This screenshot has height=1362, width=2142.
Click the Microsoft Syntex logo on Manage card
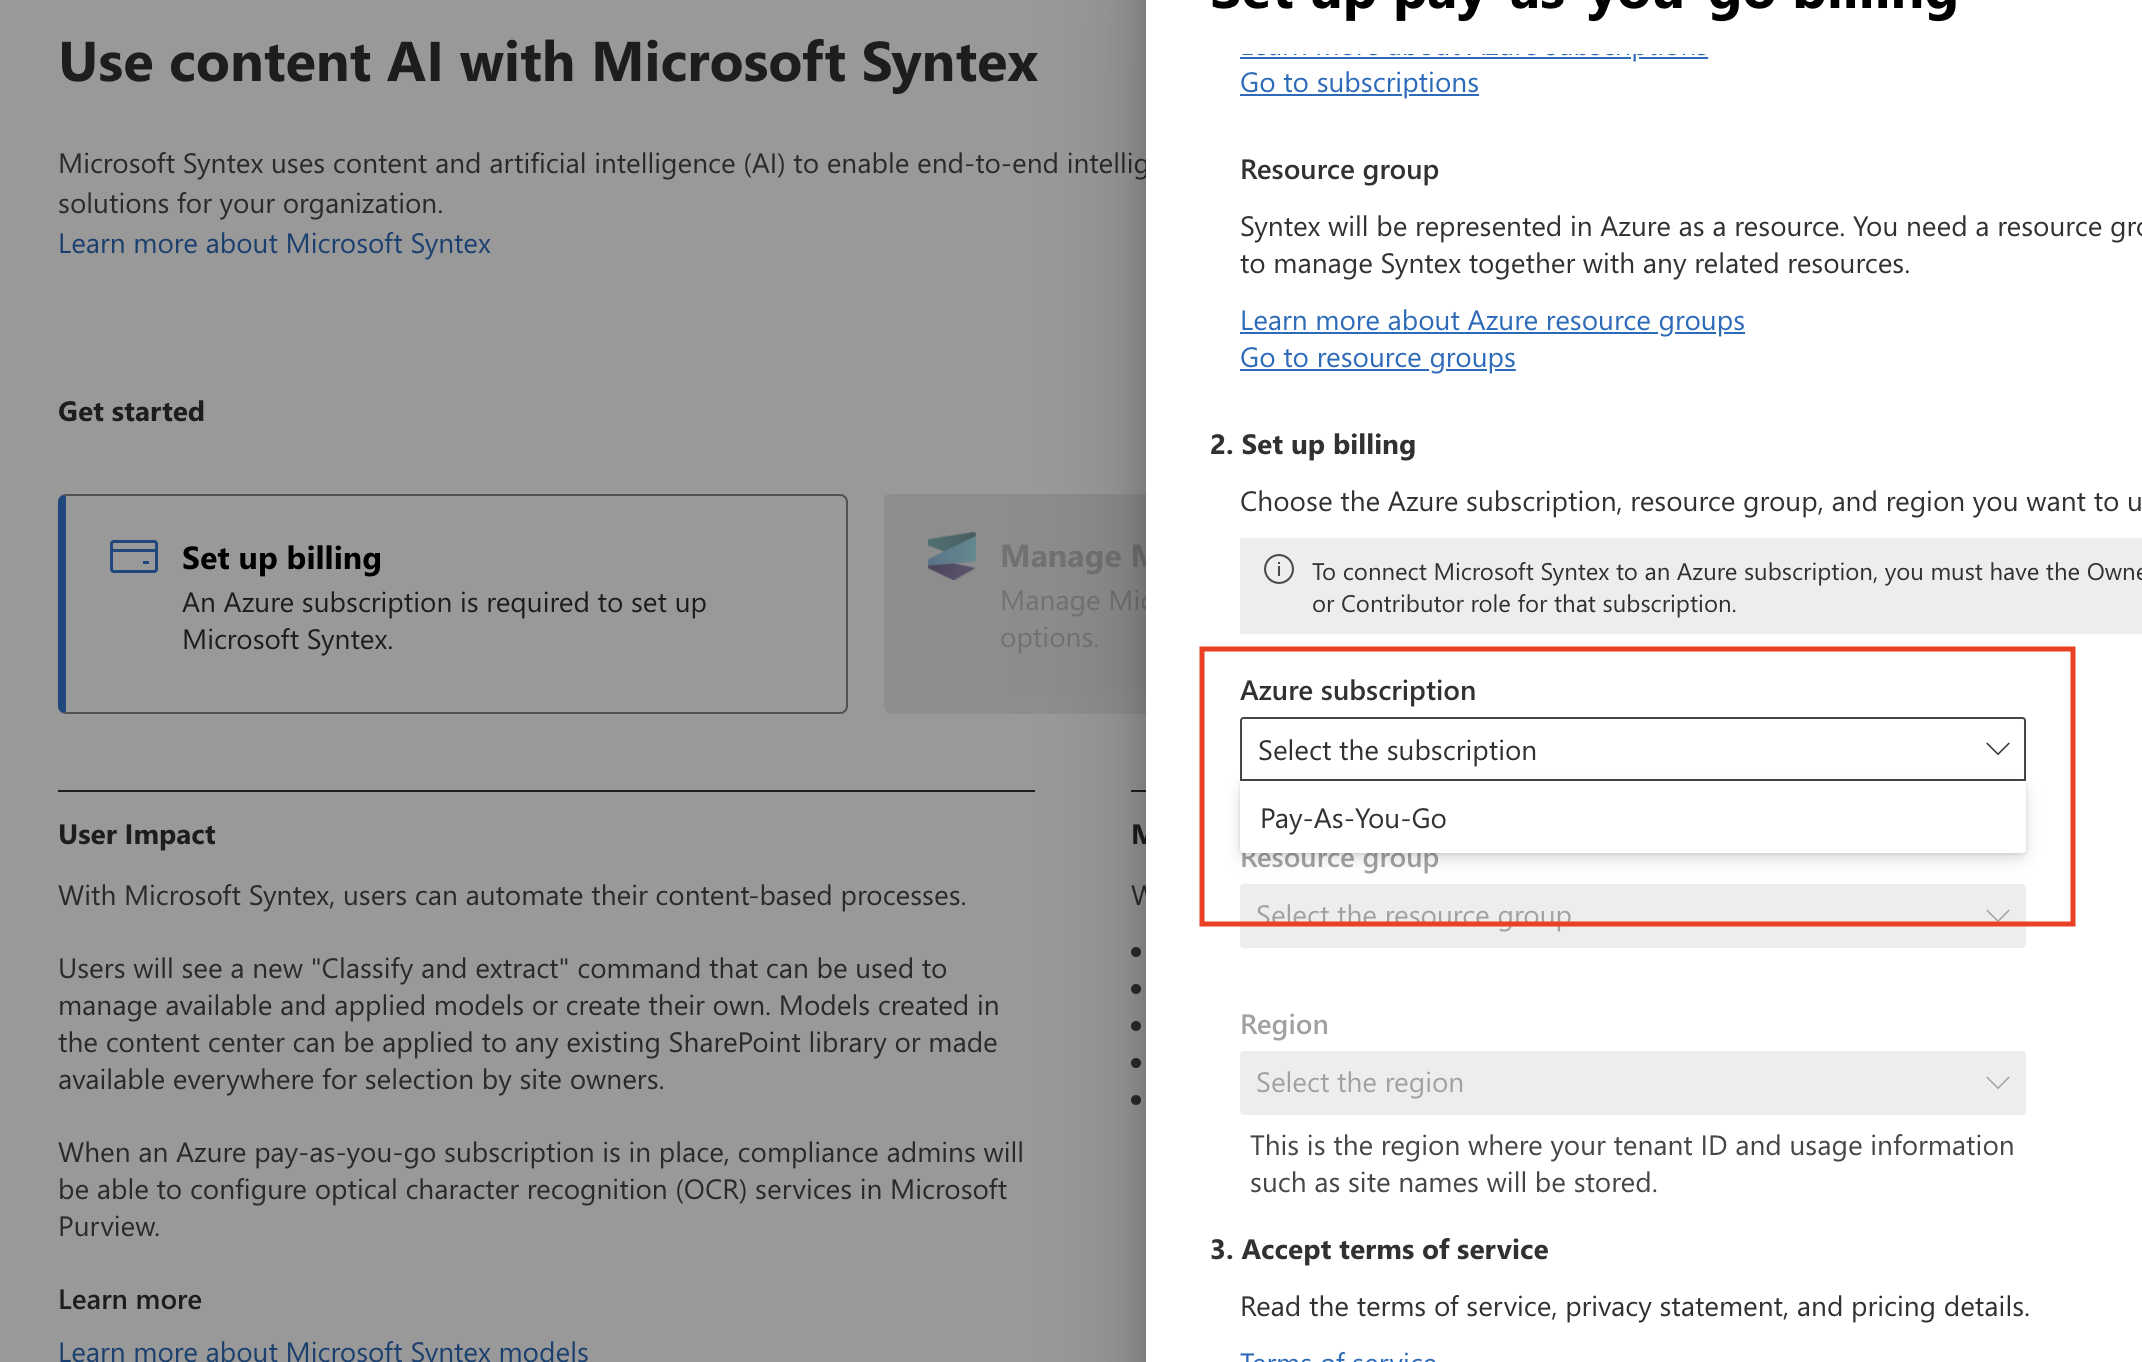(951, 556)
